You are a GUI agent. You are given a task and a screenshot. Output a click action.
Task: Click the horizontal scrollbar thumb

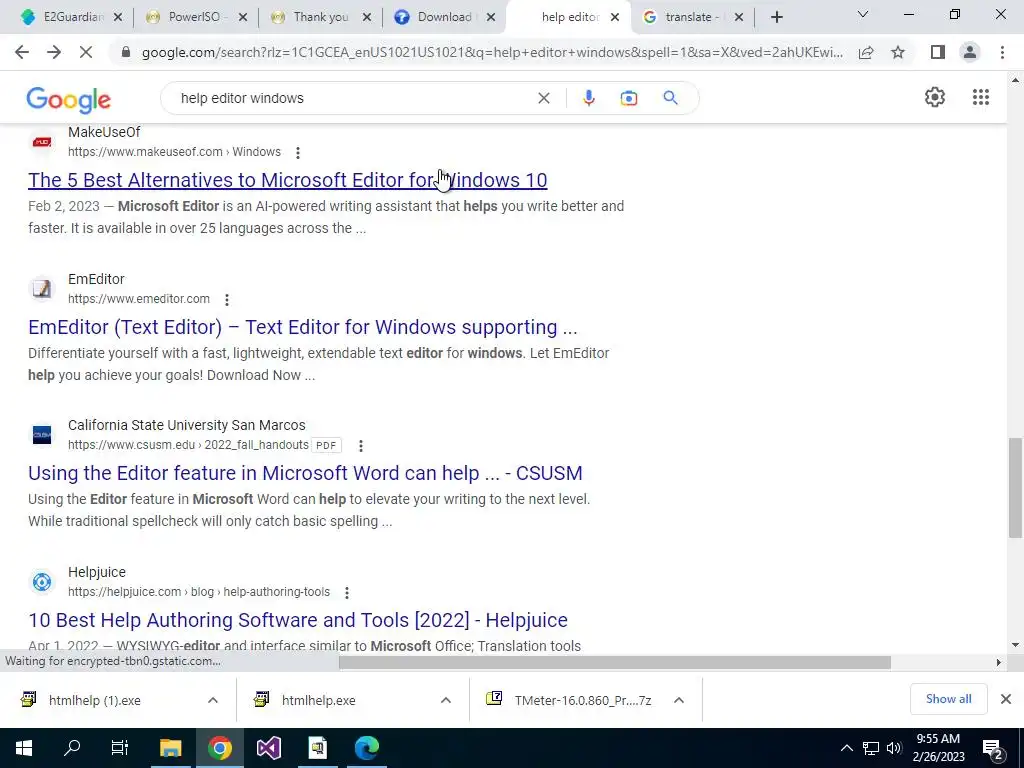[x=615, y=663]
